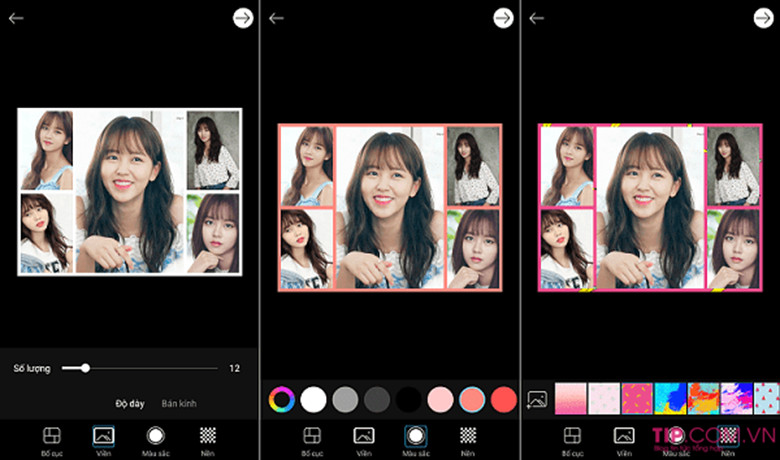This screenshot has height=460, width=780.
Task: Tap lower-right photo in pink-patterned collage
Action: pos(733,249)
